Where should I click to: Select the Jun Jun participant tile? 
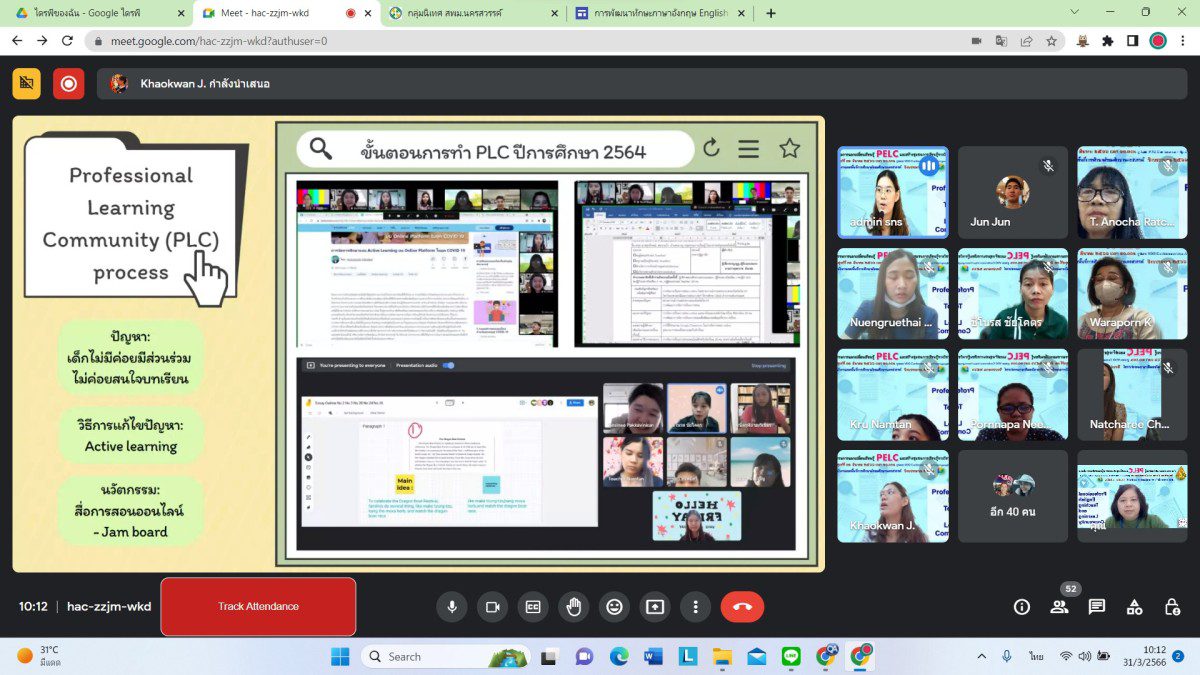tap(1013, 192)
